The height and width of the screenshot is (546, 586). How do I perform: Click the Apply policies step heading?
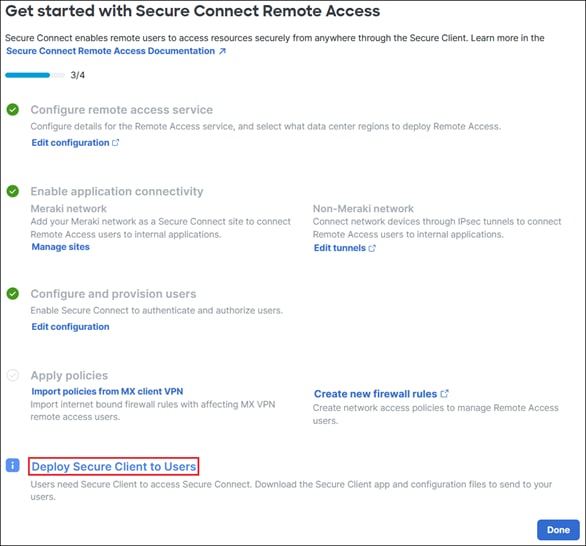[x=69, y=375]
